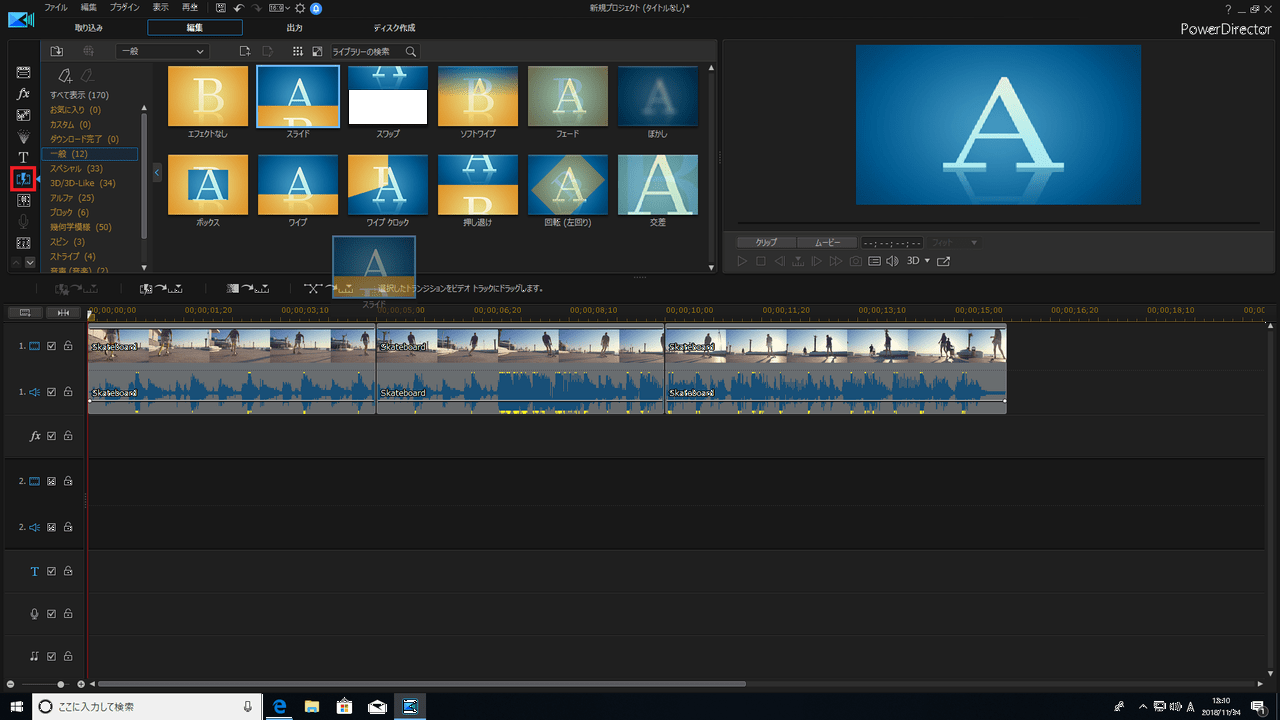Open the Effect Room fx icon
The width and height of the screenshot is (1280, 720).
point(23,94)
